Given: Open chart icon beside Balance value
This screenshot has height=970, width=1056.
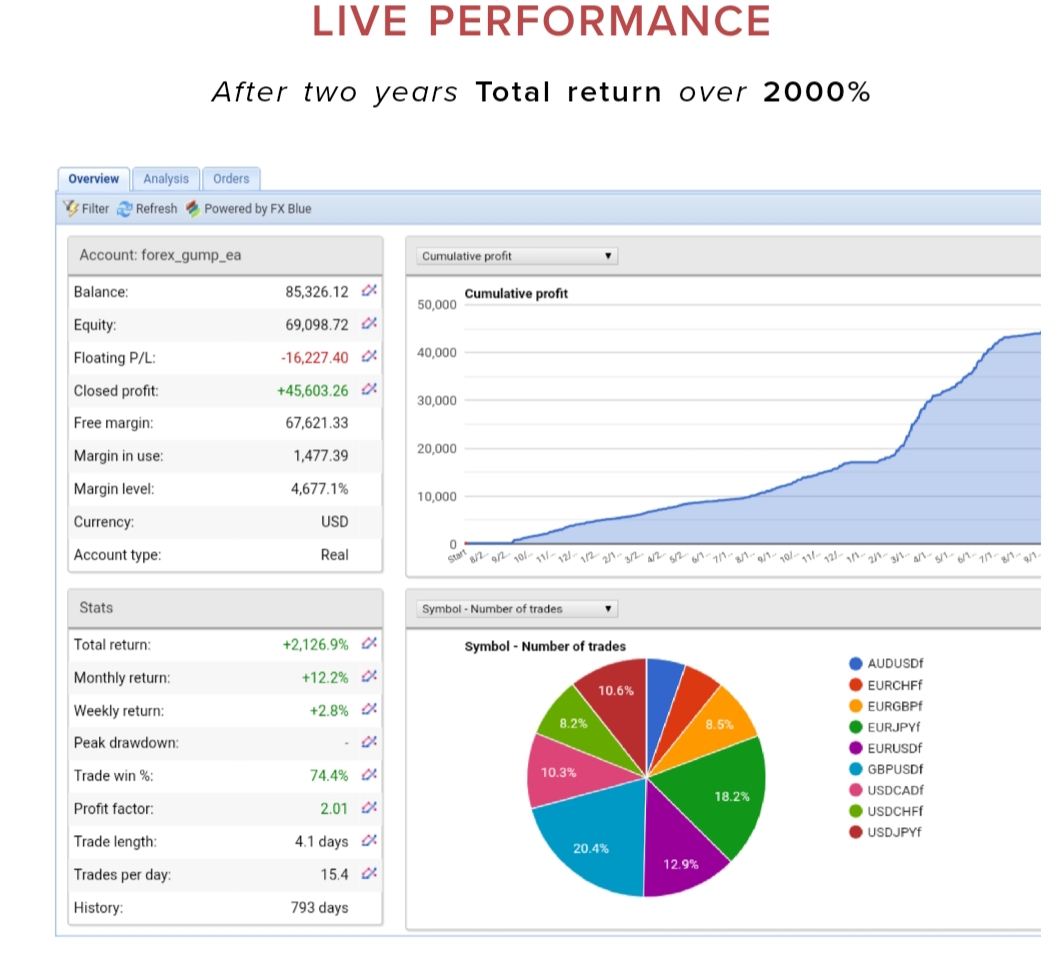Looking at the screenshot, I should pyautogui.click(x=369, y=291).
